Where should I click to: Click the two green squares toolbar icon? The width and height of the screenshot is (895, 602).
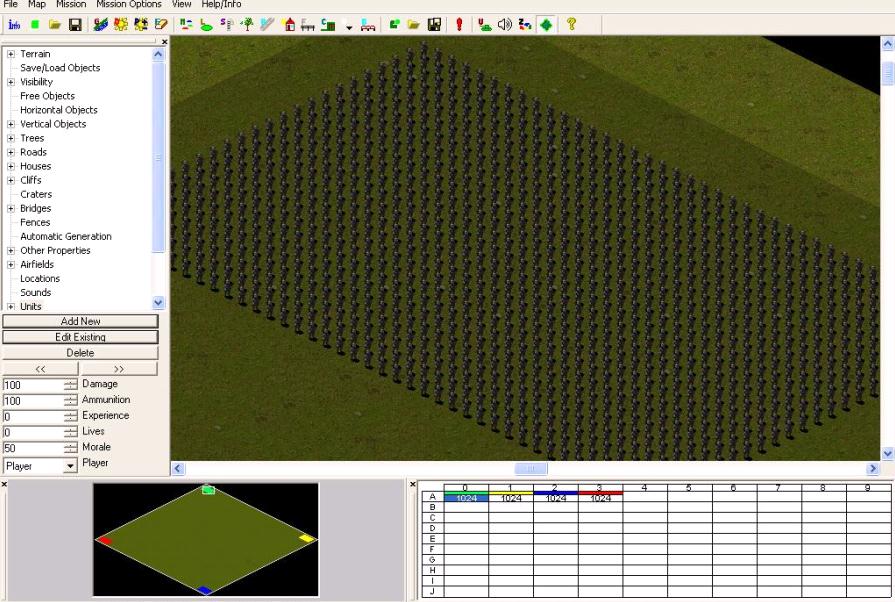(394, 25)
